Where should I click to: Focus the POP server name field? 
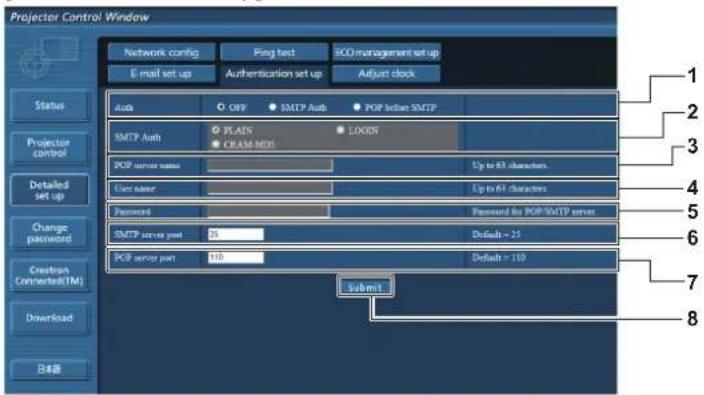pos(270,165)
